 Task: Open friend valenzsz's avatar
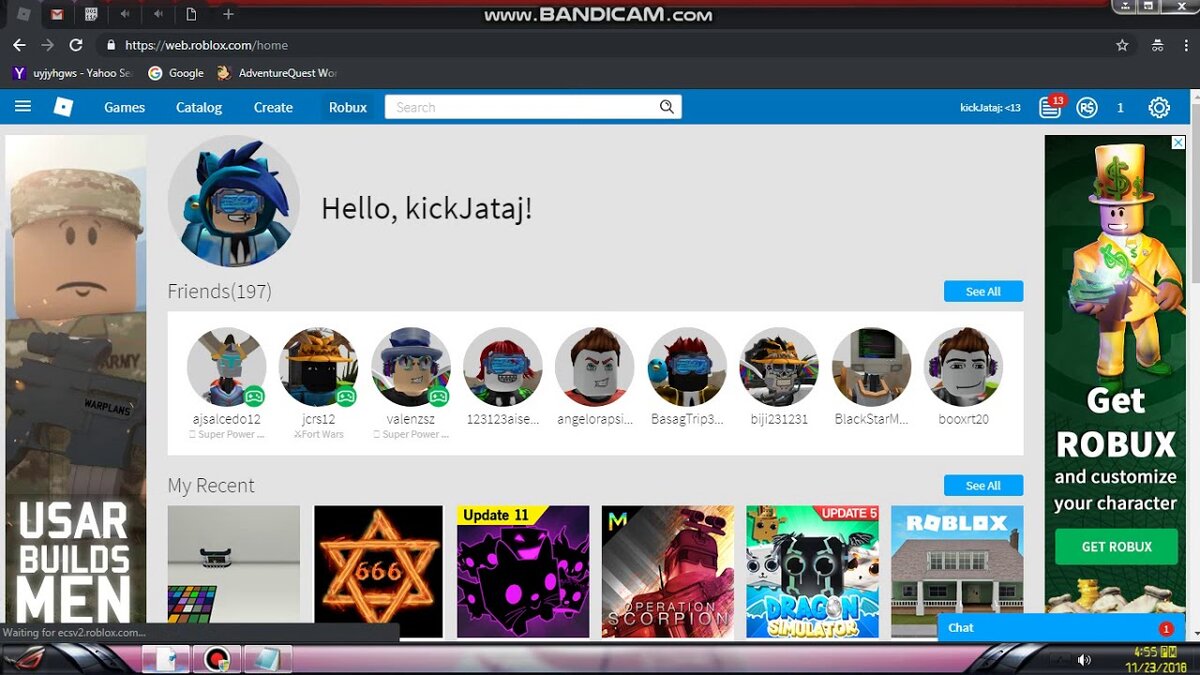pos(411,367)
